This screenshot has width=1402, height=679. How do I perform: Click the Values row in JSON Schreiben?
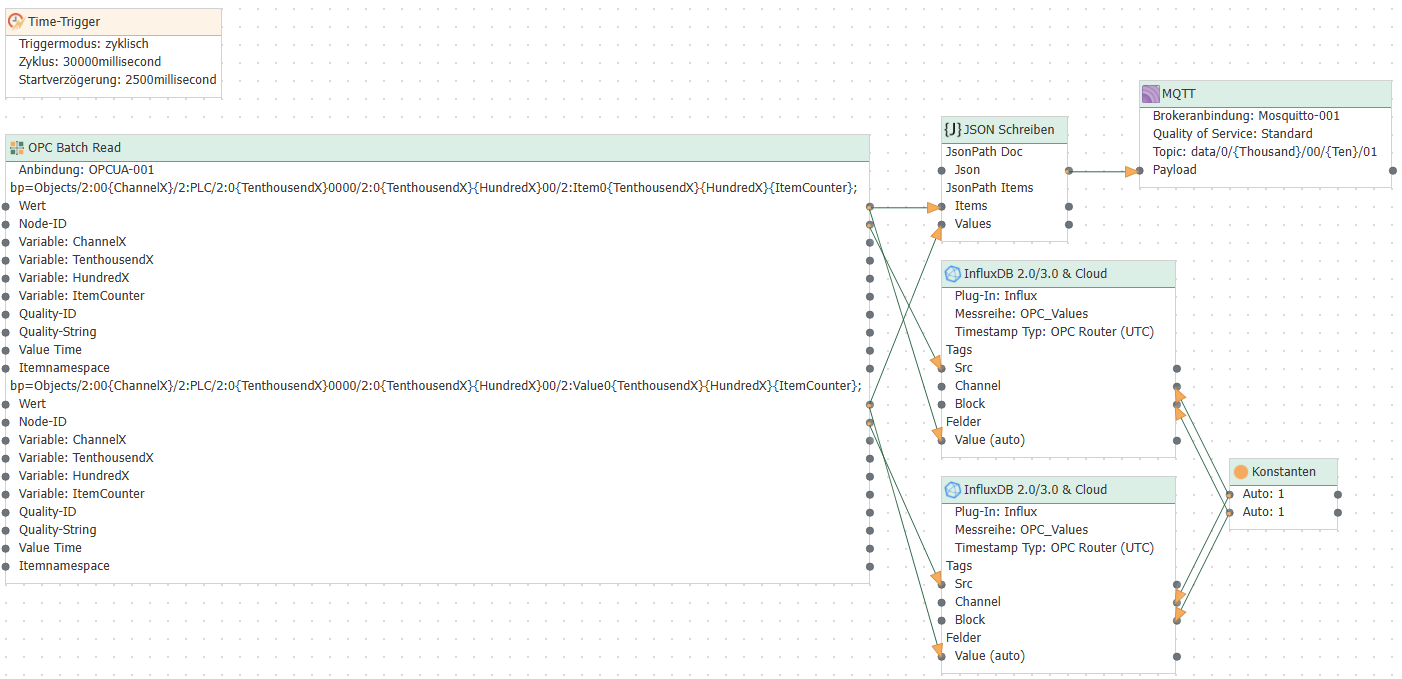973,224
